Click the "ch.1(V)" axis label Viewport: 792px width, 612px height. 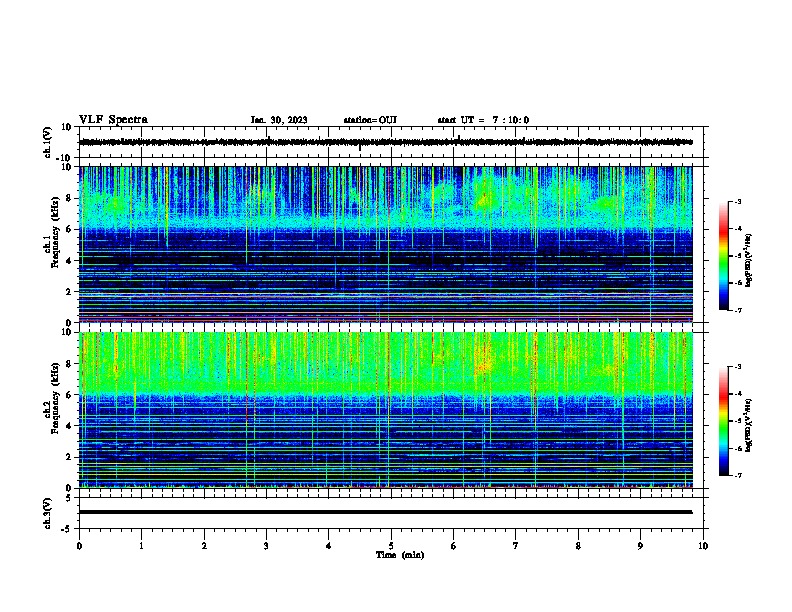48,142
